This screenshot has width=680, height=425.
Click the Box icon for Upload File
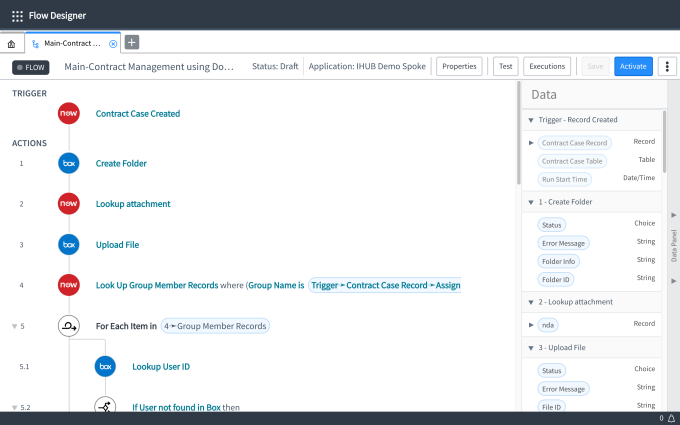69,244
